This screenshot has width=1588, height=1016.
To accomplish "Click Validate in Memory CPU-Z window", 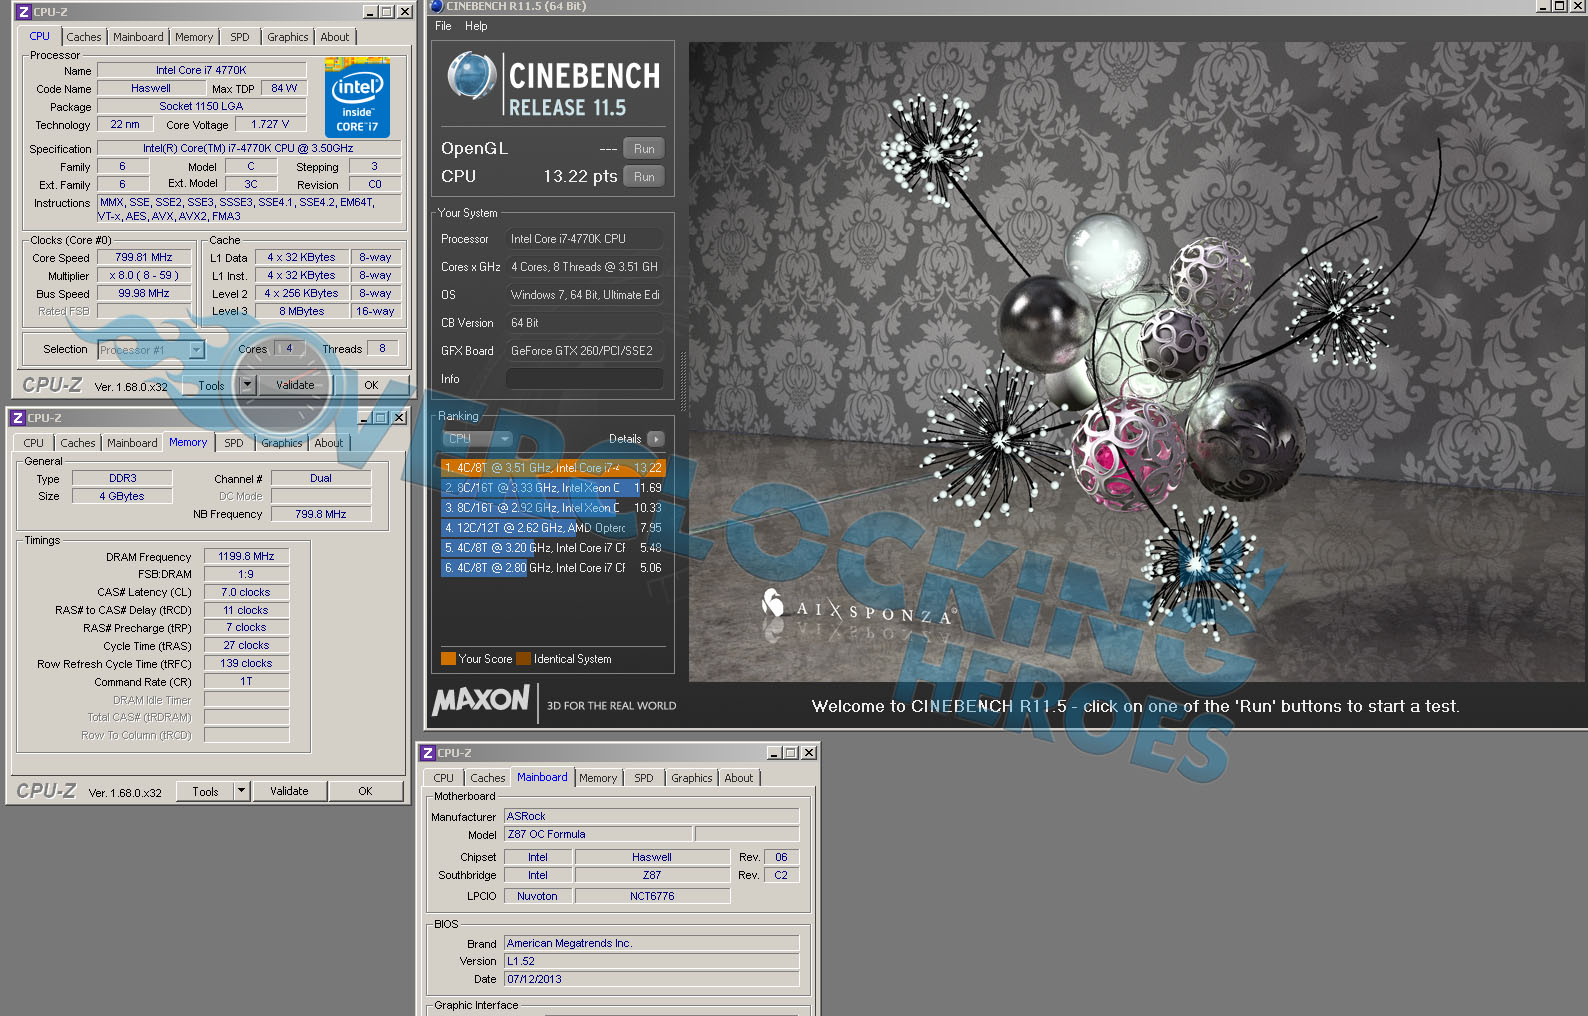I will coord(289,791).
